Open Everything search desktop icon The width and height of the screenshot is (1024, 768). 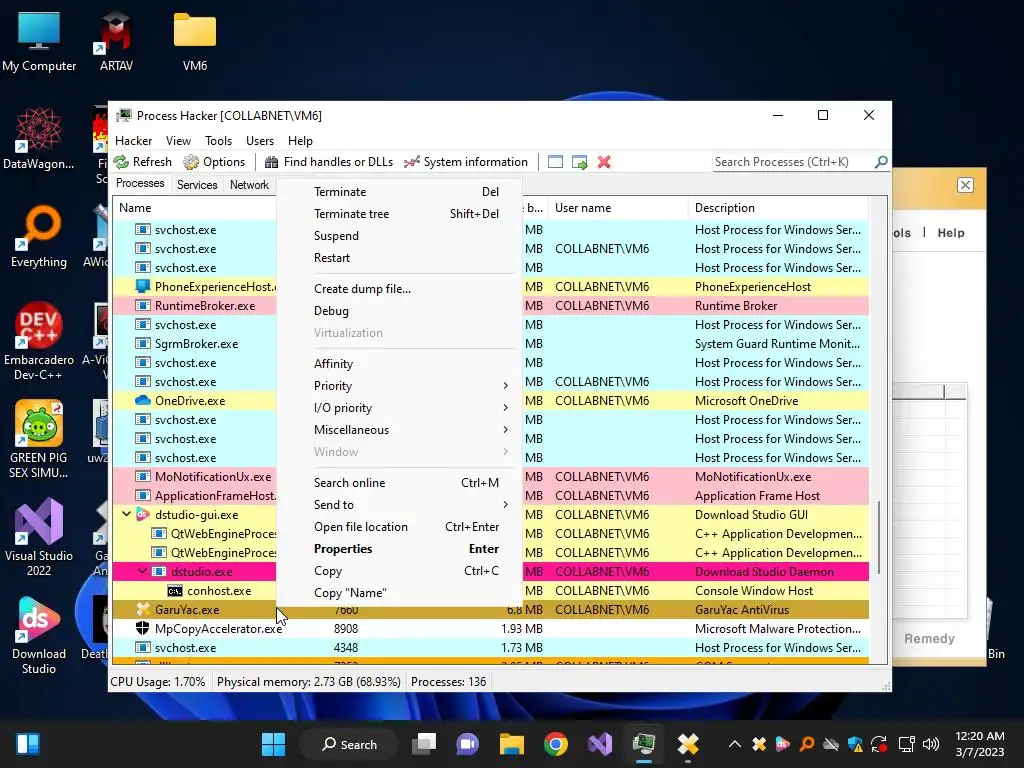click(39, 236)
